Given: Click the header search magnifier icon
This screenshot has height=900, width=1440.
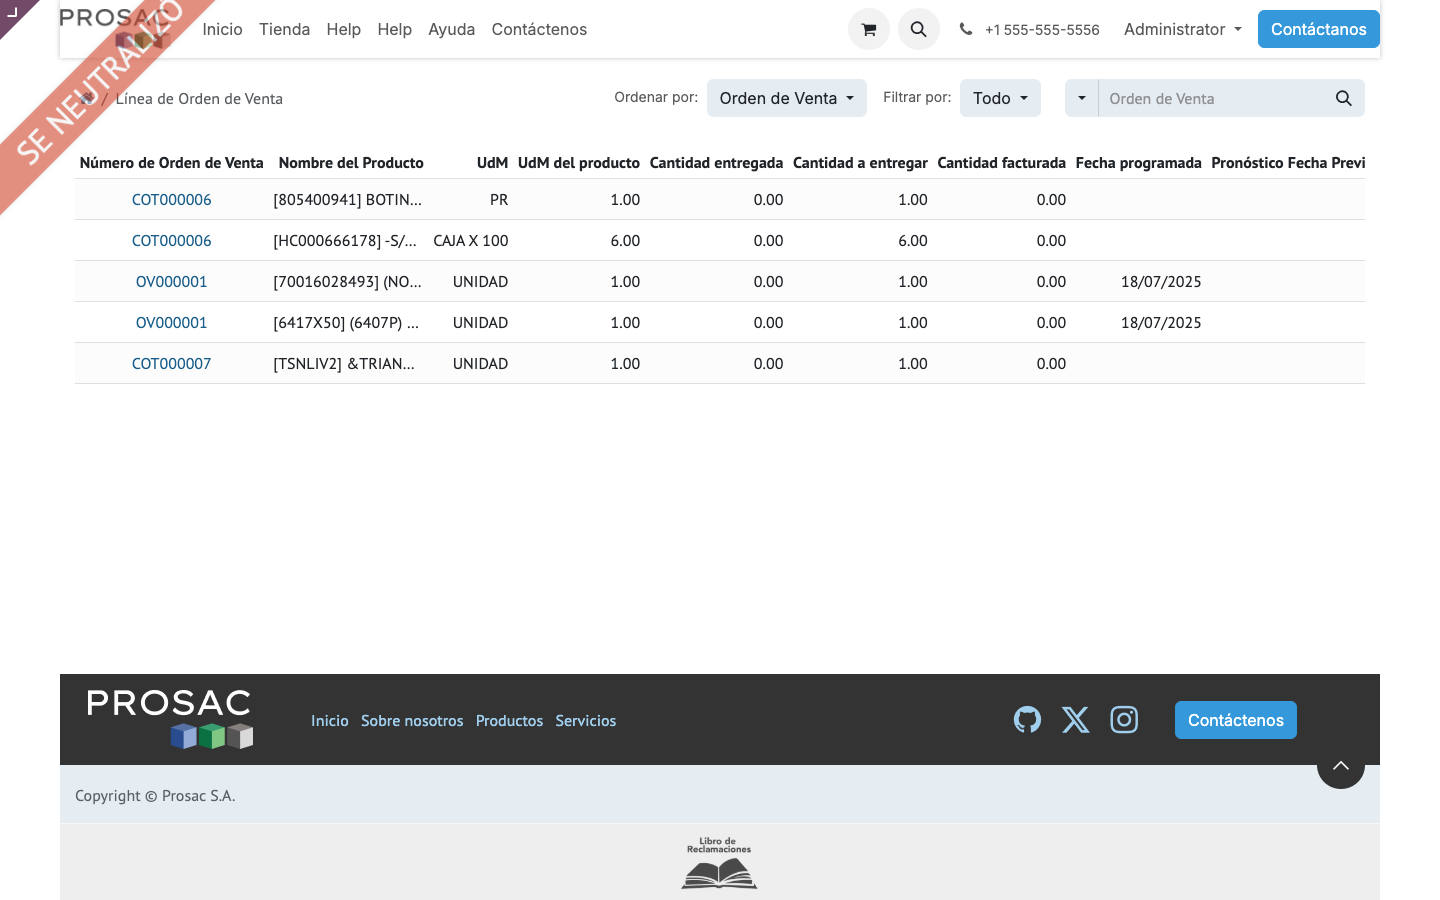Looking at the screenshot, I should [x=918, y=29].
